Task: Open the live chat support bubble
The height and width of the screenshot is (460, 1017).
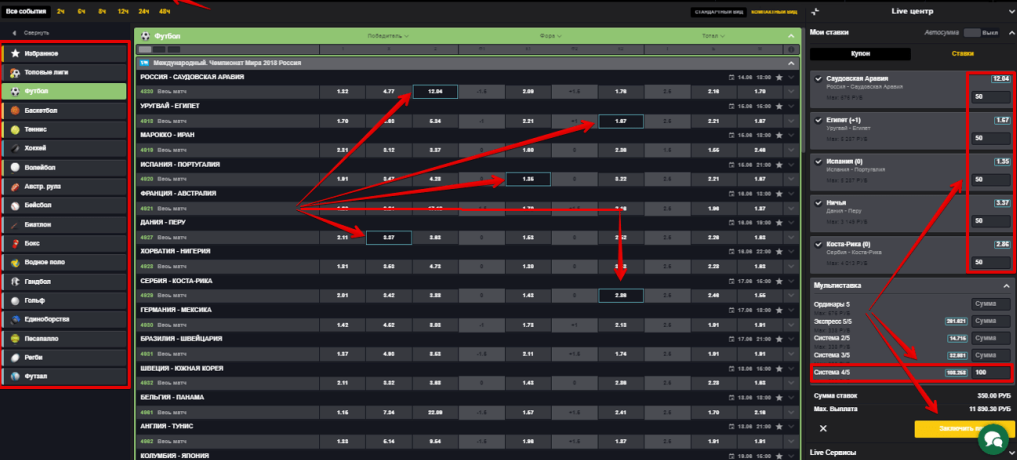Action: click(x=991, y=438)
